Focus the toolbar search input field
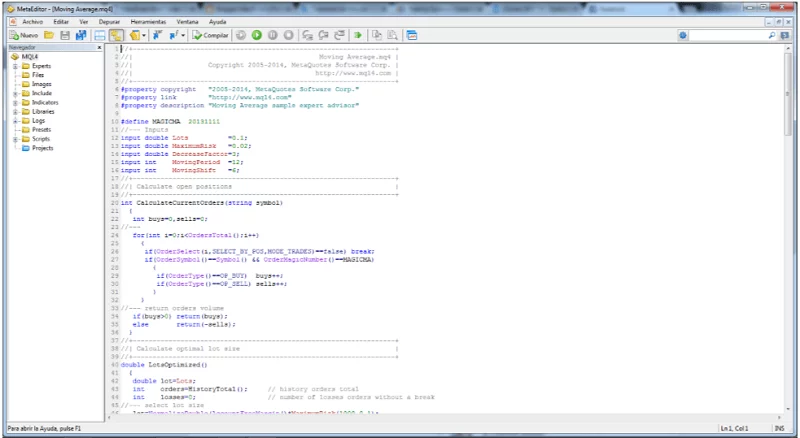The height and width of the screenshot is (438, 800). (729, 35)
